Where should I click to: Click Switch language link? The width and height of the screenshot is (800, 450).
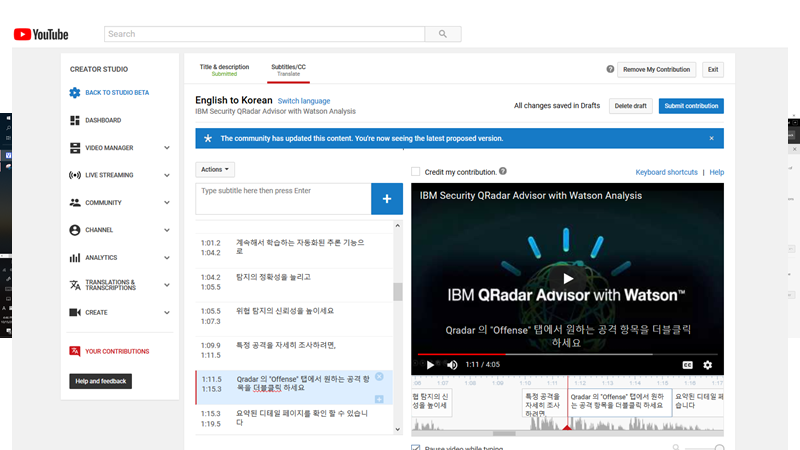pos(304,101)
